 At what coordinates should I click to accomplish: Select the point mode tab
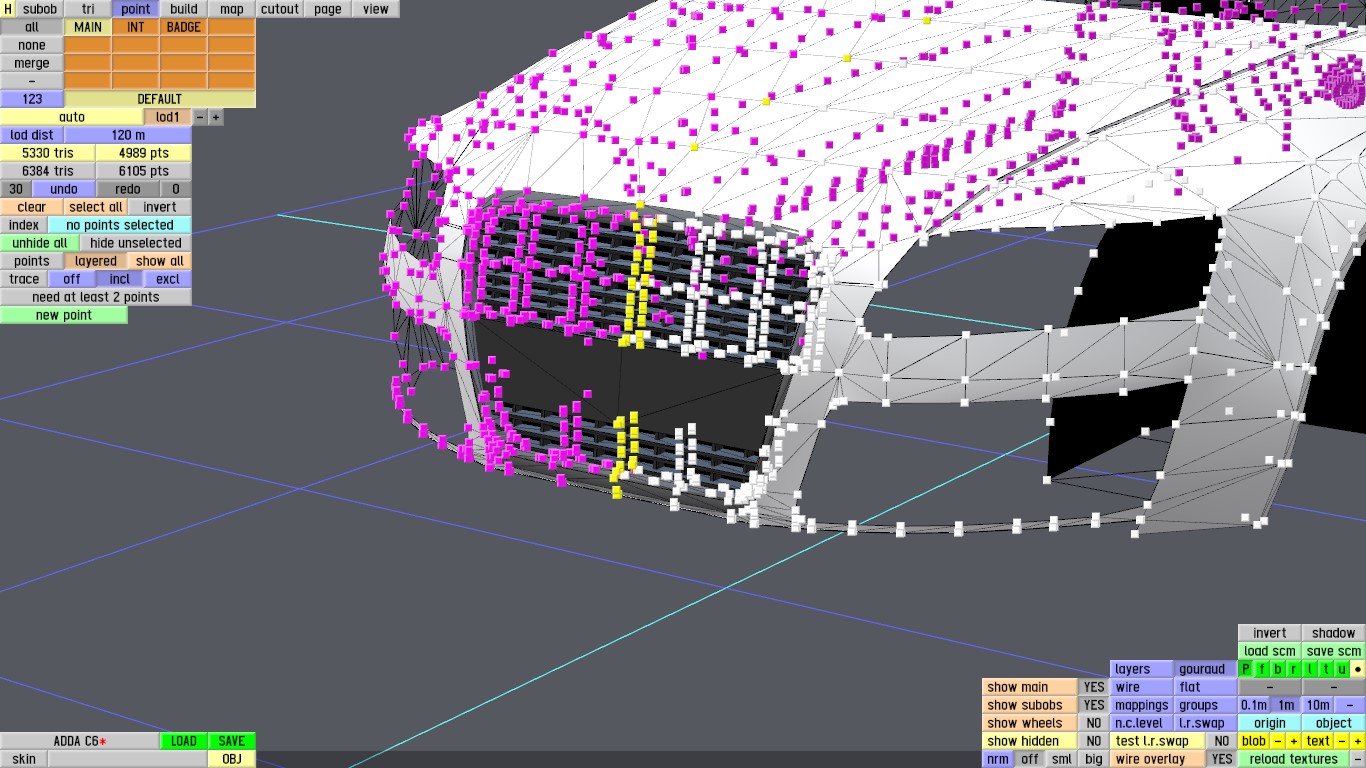(x=136, y=9)
